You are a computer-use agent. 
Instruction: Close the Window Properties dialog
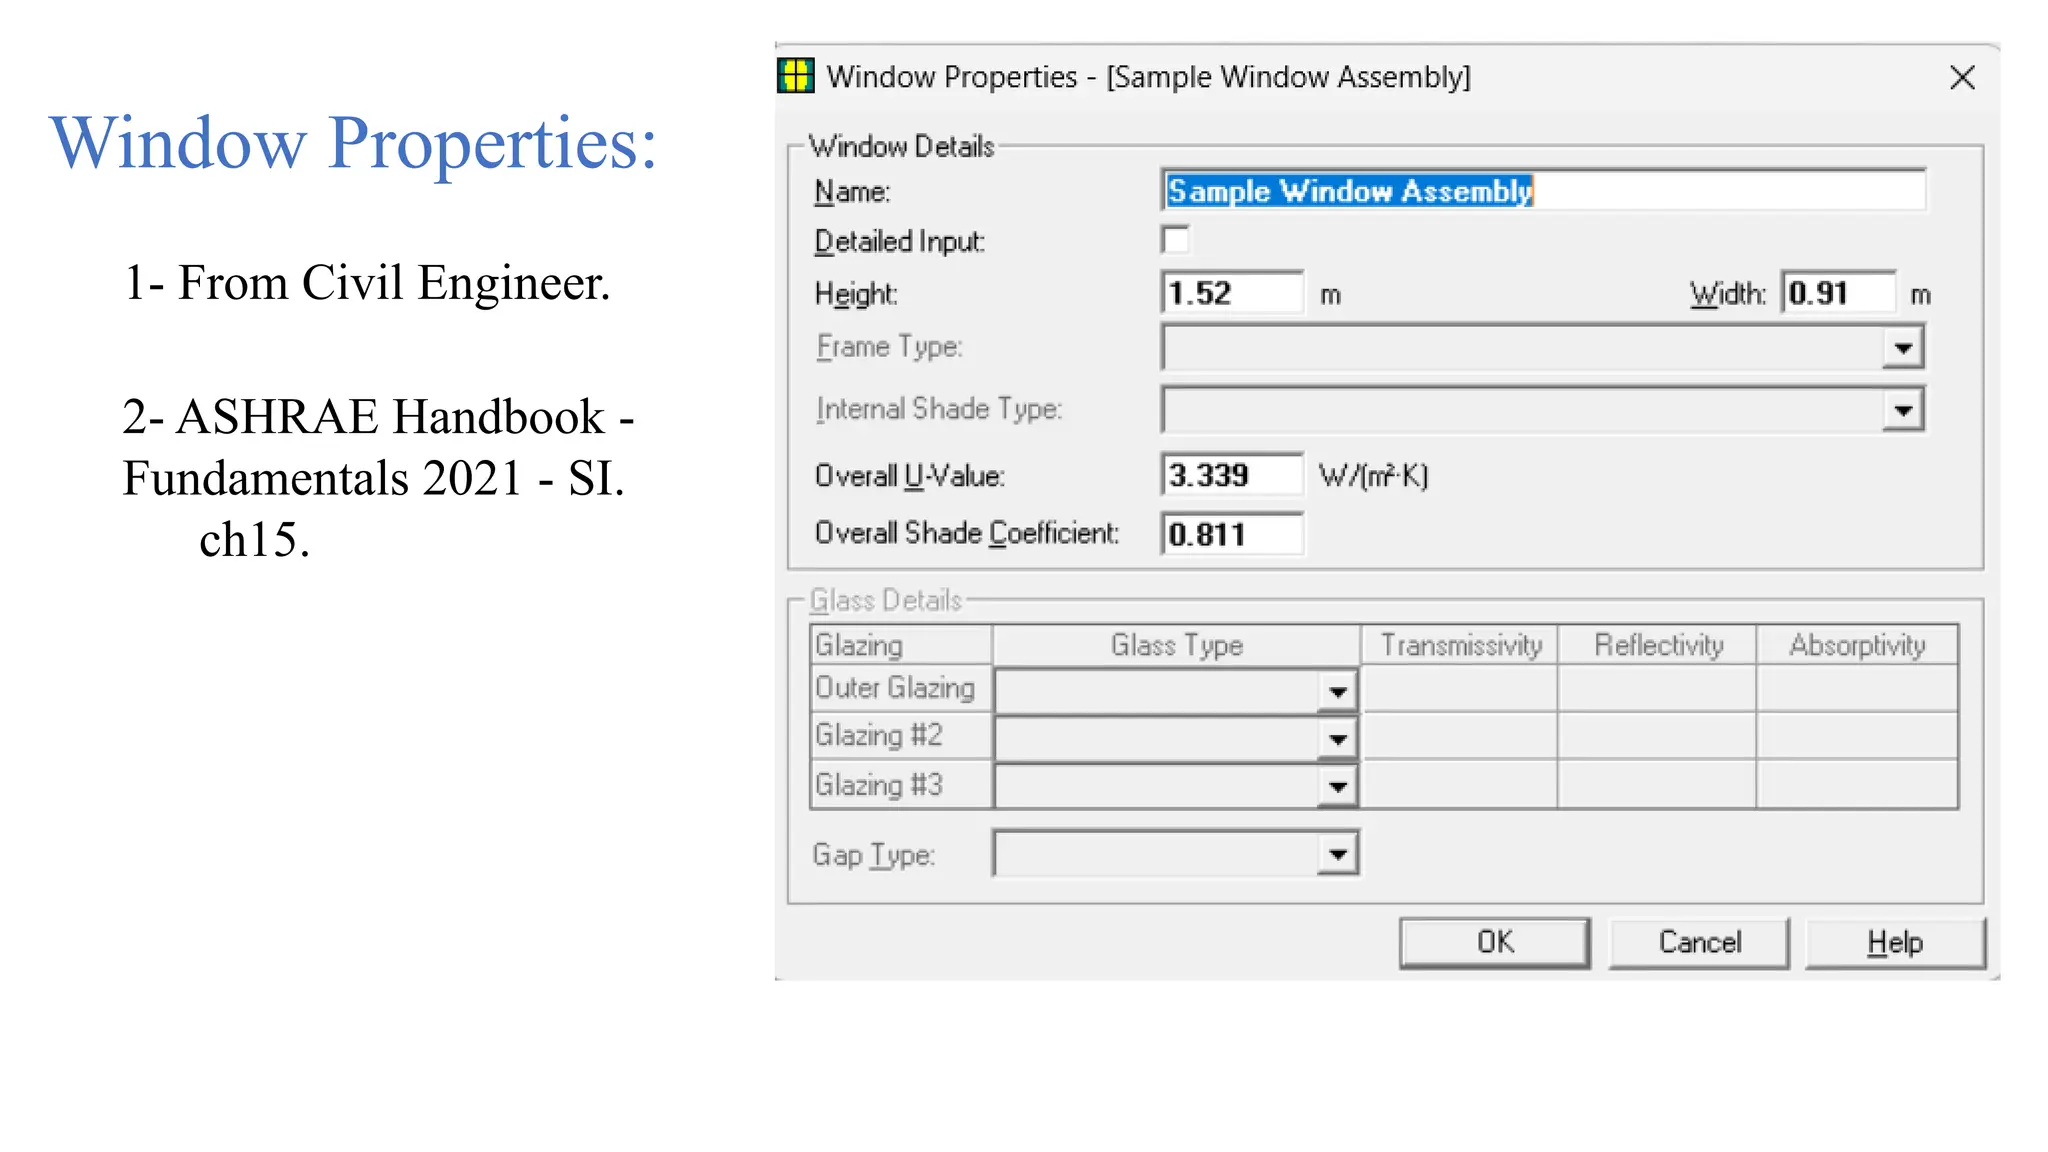point(1962,77)
